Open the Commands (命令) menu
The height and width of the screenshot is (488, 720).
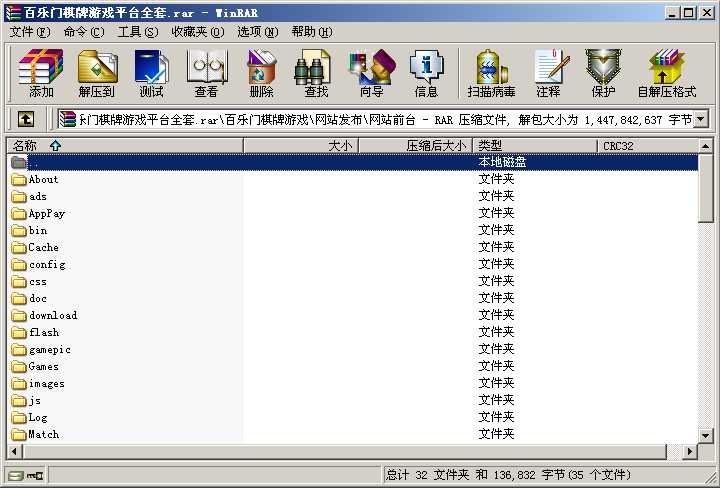84,32
